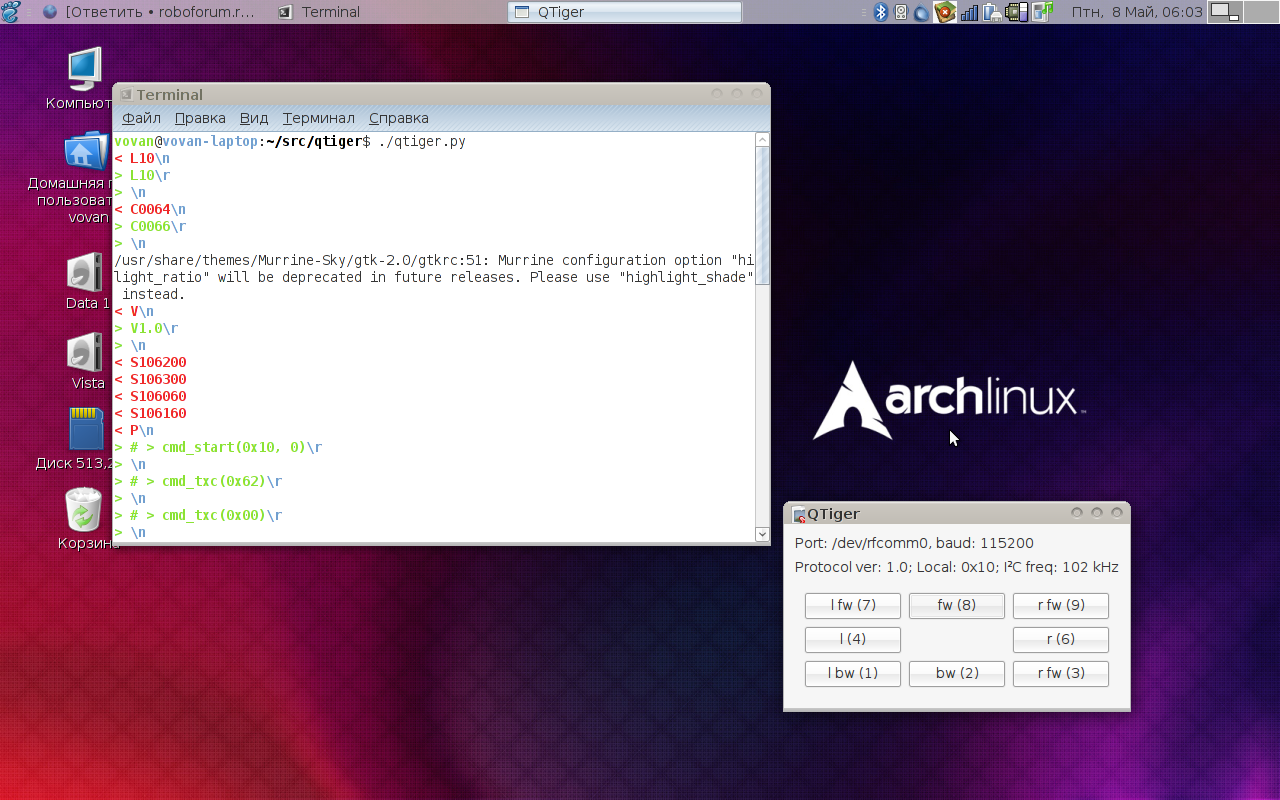
Task: Click the SD card disk icon
Action: point(86,429)
